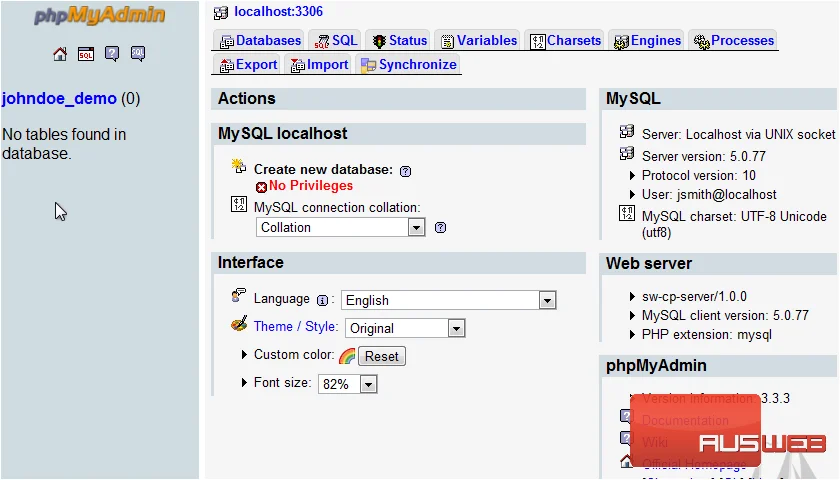This screenshot has width=840, height=480.
Task: Click the Home icon in sidebar
Action: [60, 54]
